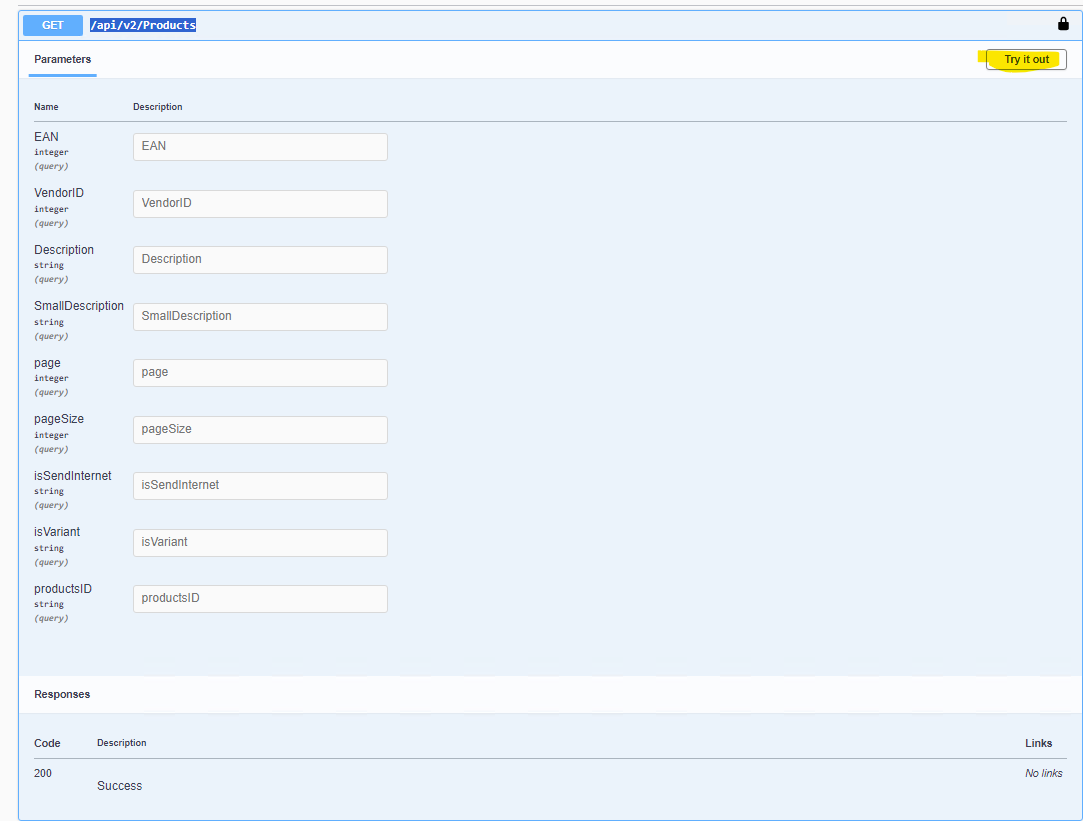Click the authorization lock icon
1083x821 pixels.
coord(1063,24)
